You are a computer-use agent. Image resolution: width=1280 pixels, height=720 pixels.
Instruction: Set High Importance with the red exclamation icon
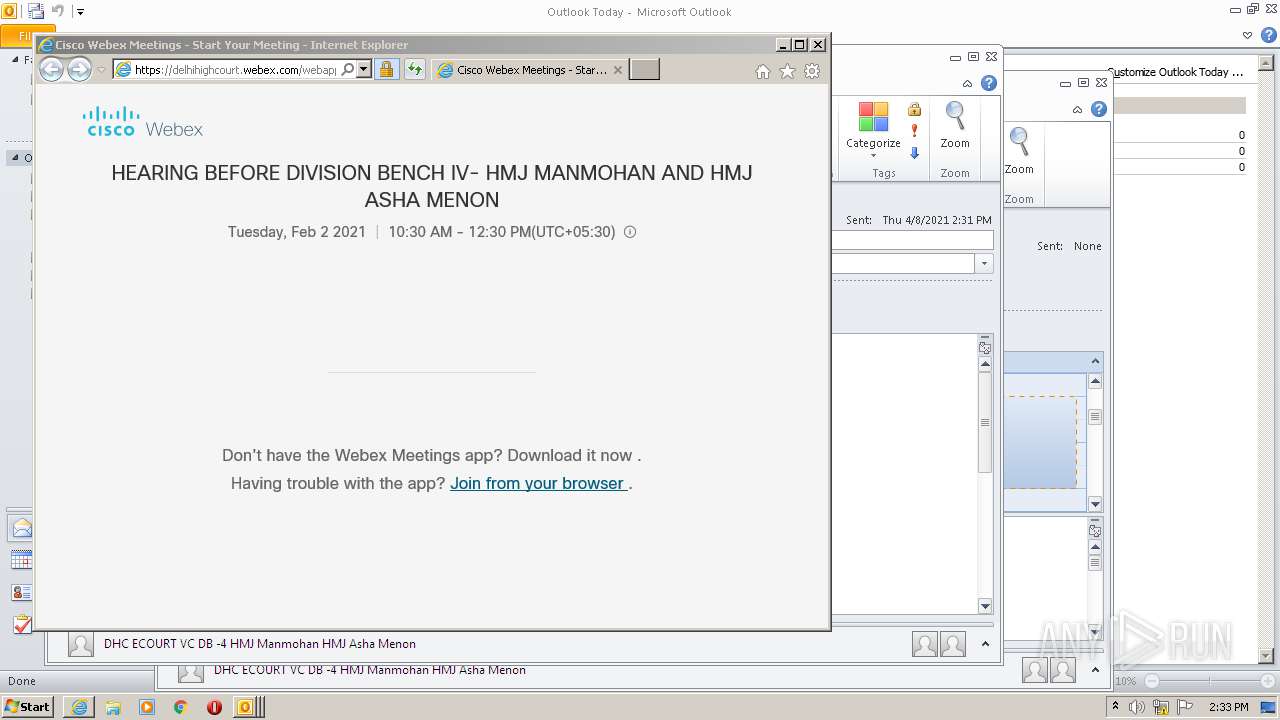pos(914,131)
